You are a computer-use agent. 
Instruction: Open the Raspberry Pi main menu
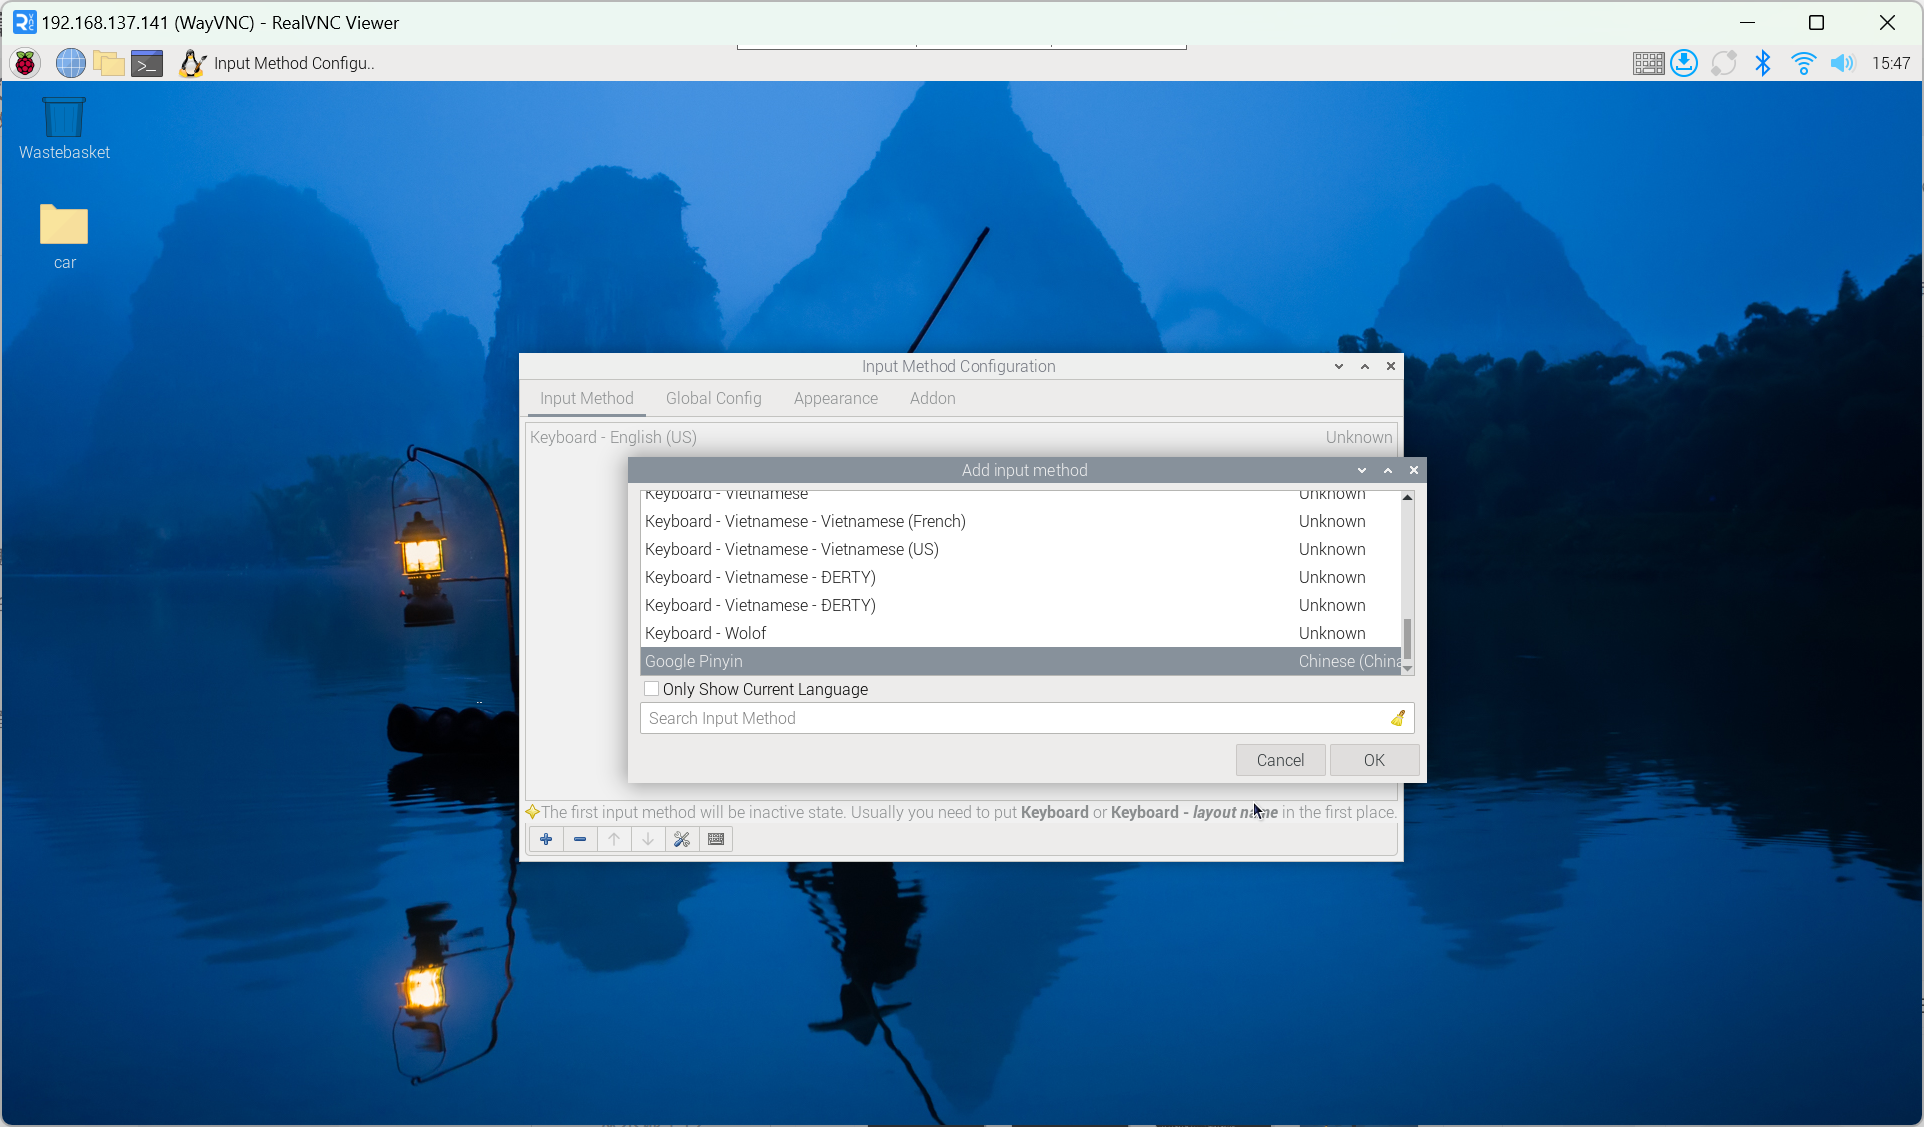tap(25, 63)
